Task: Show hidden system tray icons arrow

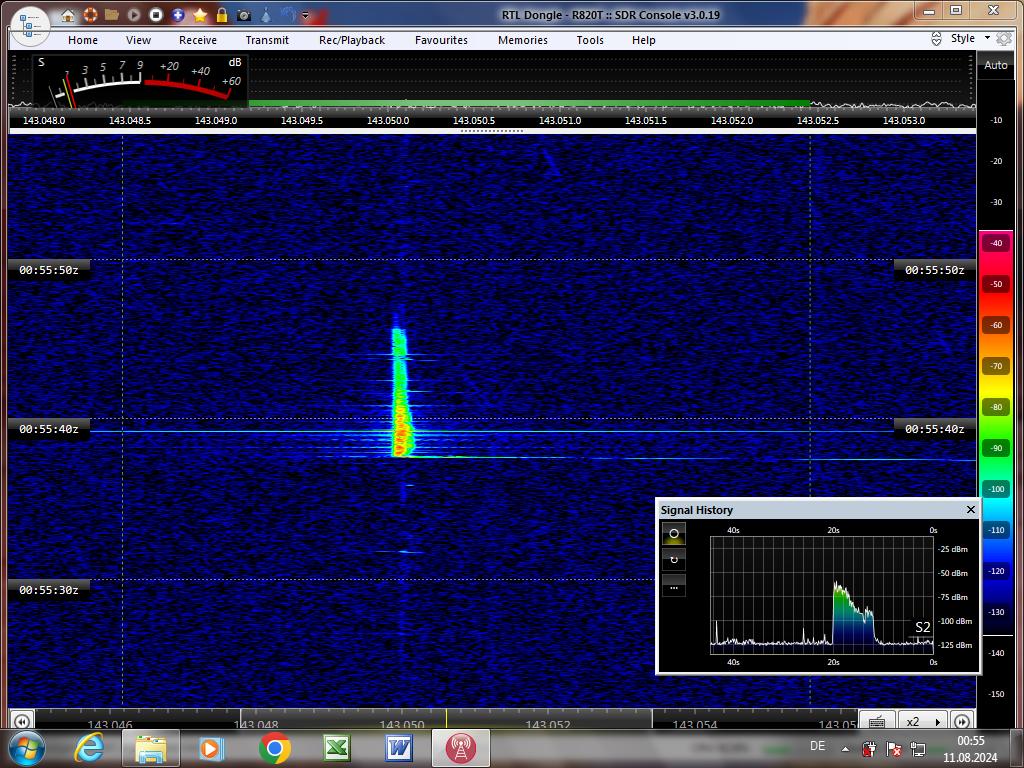Action: pos(846,748)
